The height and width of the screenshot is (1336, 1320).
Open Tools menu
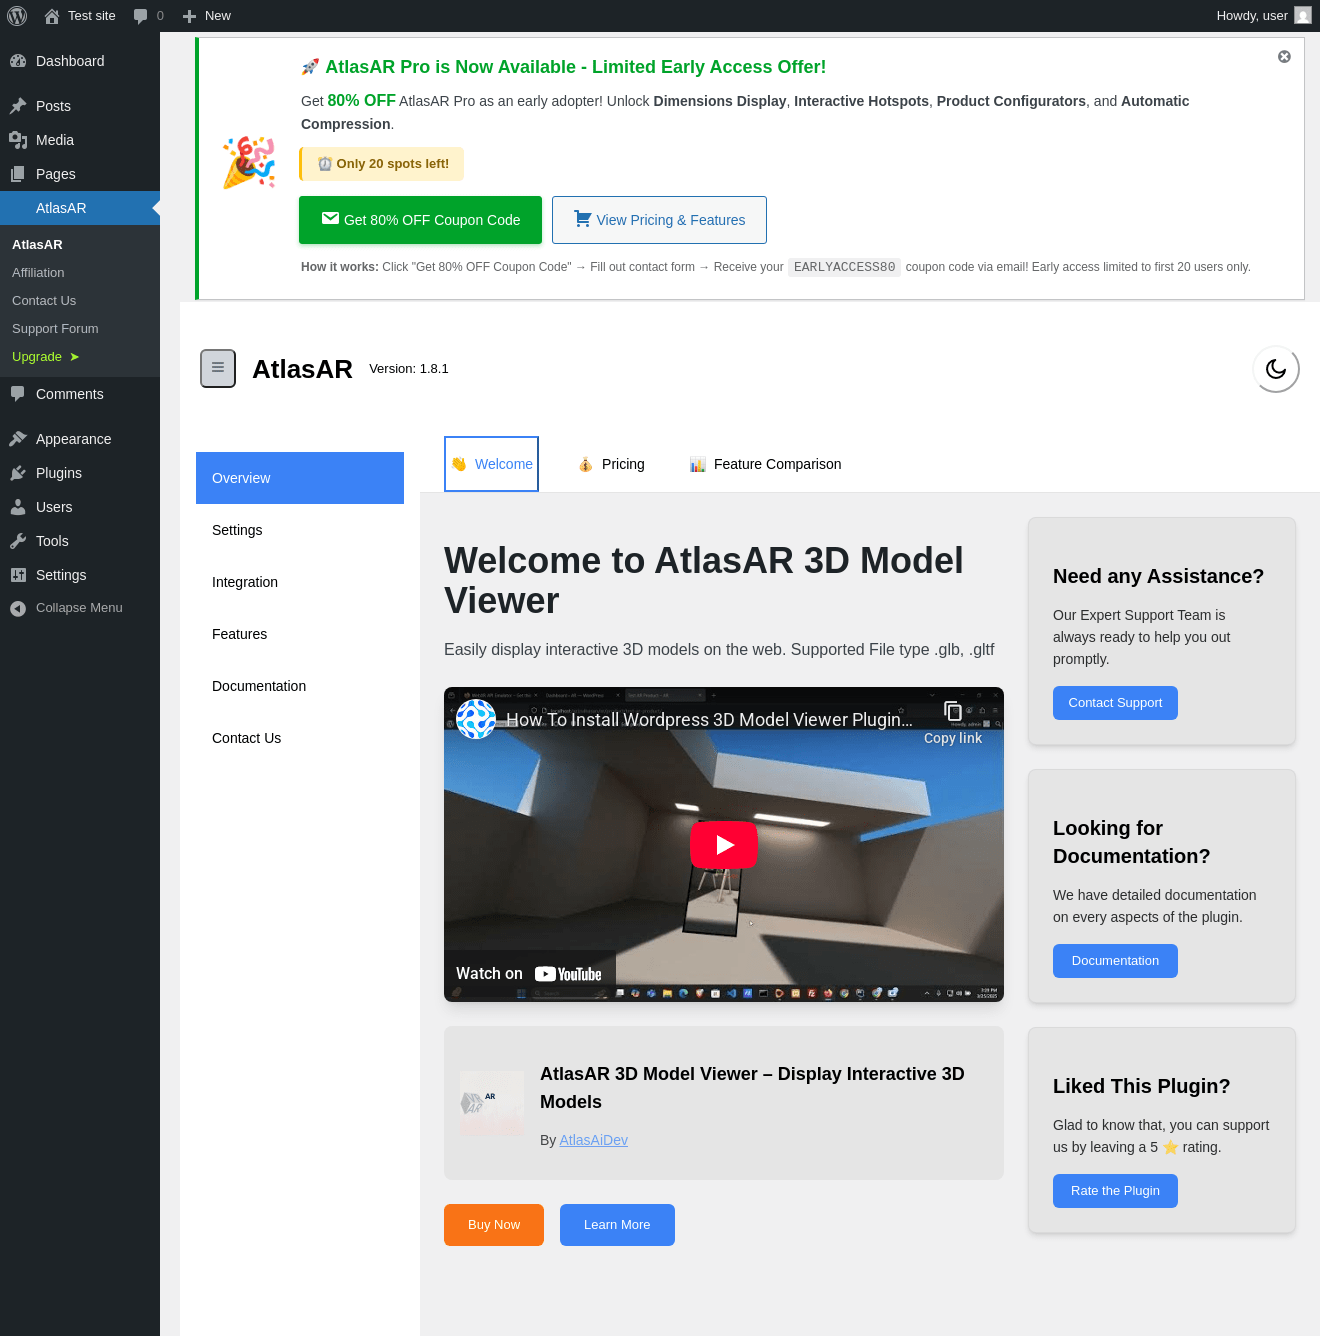[x=80, y=541]
